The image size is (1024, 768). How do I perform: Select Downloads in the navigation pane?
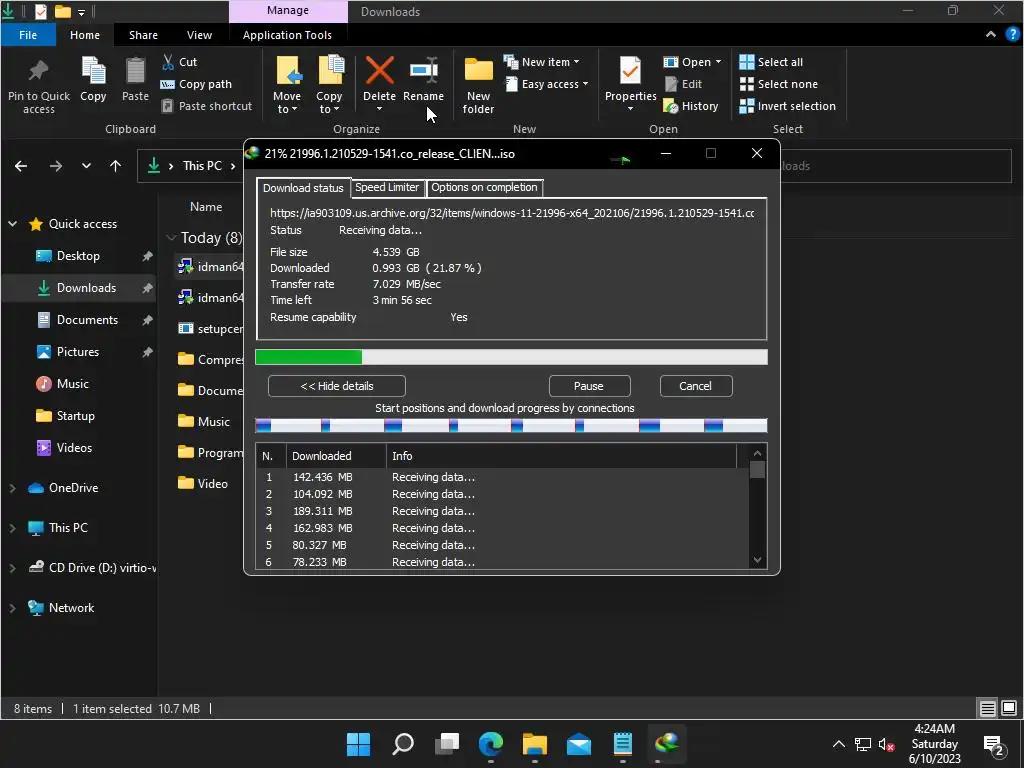pos(78,288)
